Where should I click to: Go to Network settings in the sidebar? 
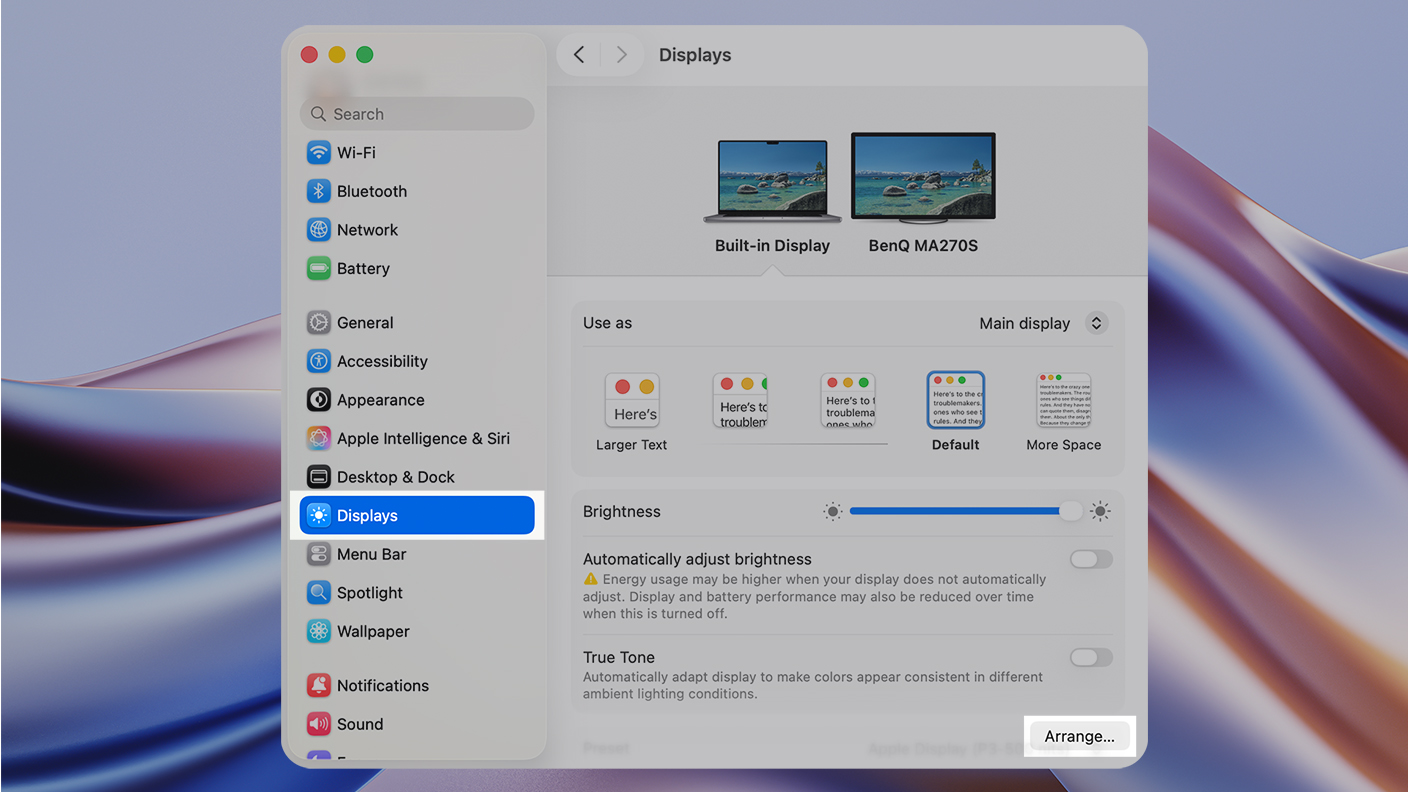pyautogui.click(x=417, y=230)
